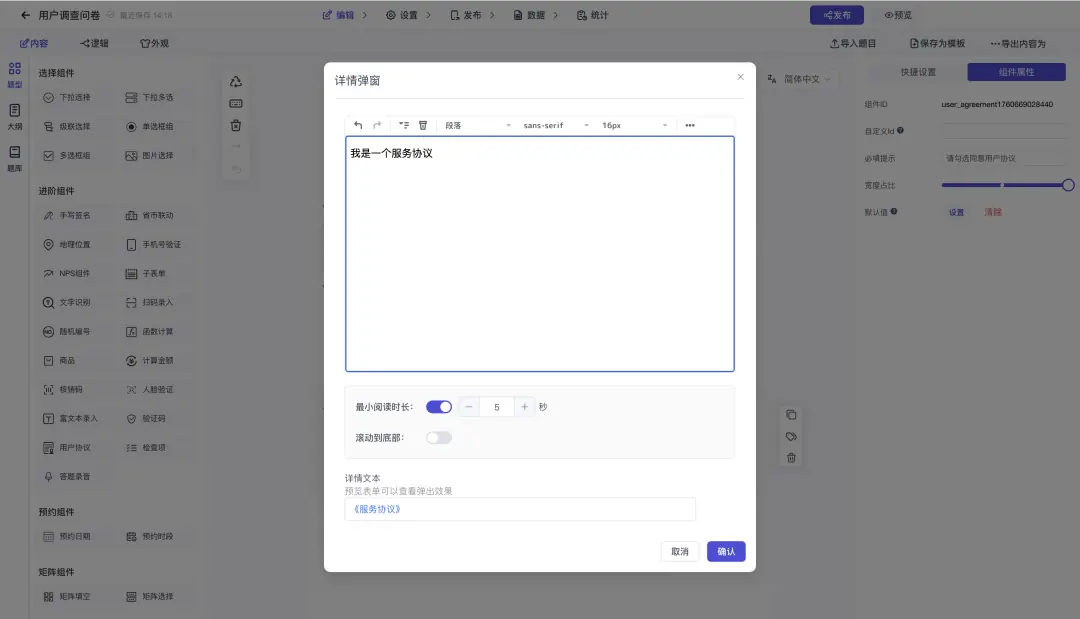Open the more options ellipsis in editor toolbar

[x=690, y=125]
